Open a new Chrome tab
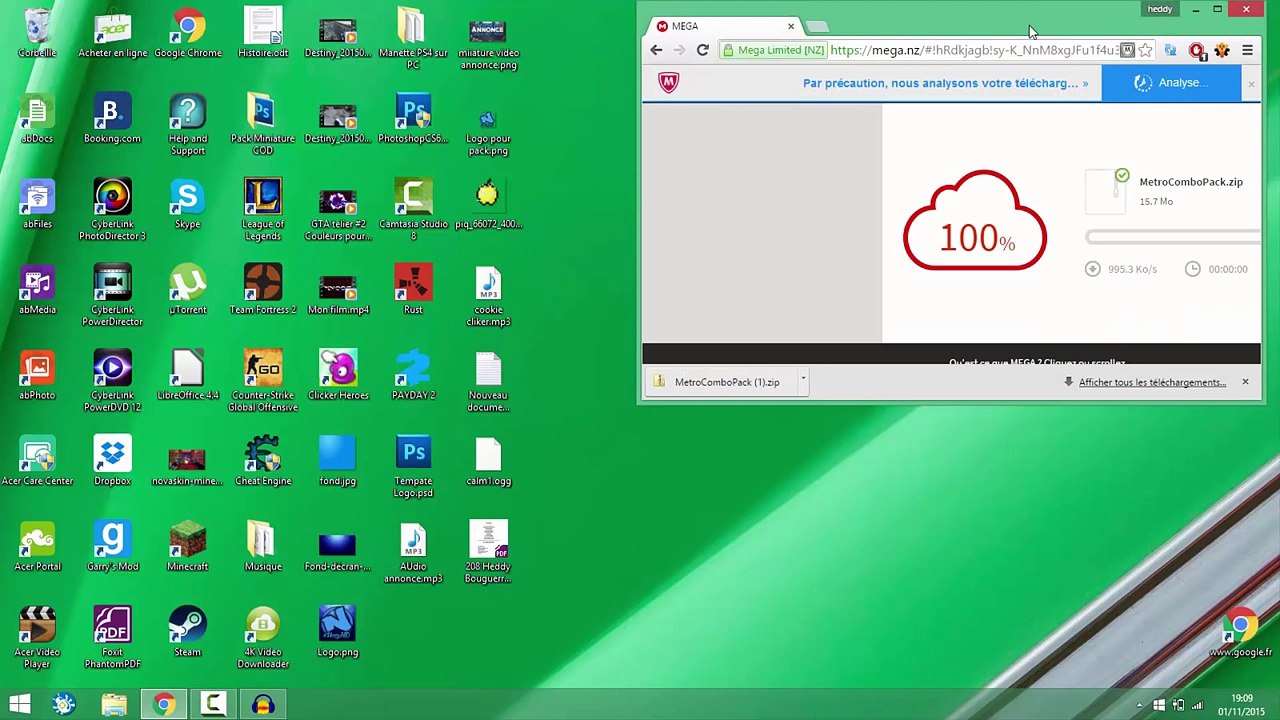The width and height of the screenshot is (1280, 720). coord(818,26)
